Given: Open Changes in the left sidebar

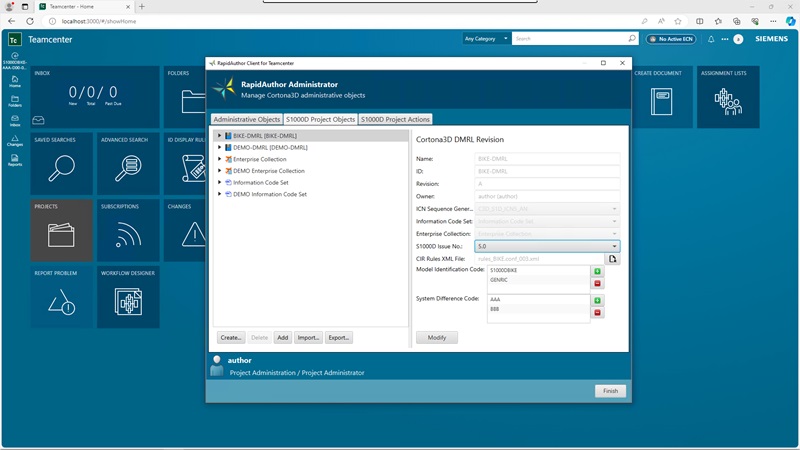Looking at the screenshot, I should [15, 140].
